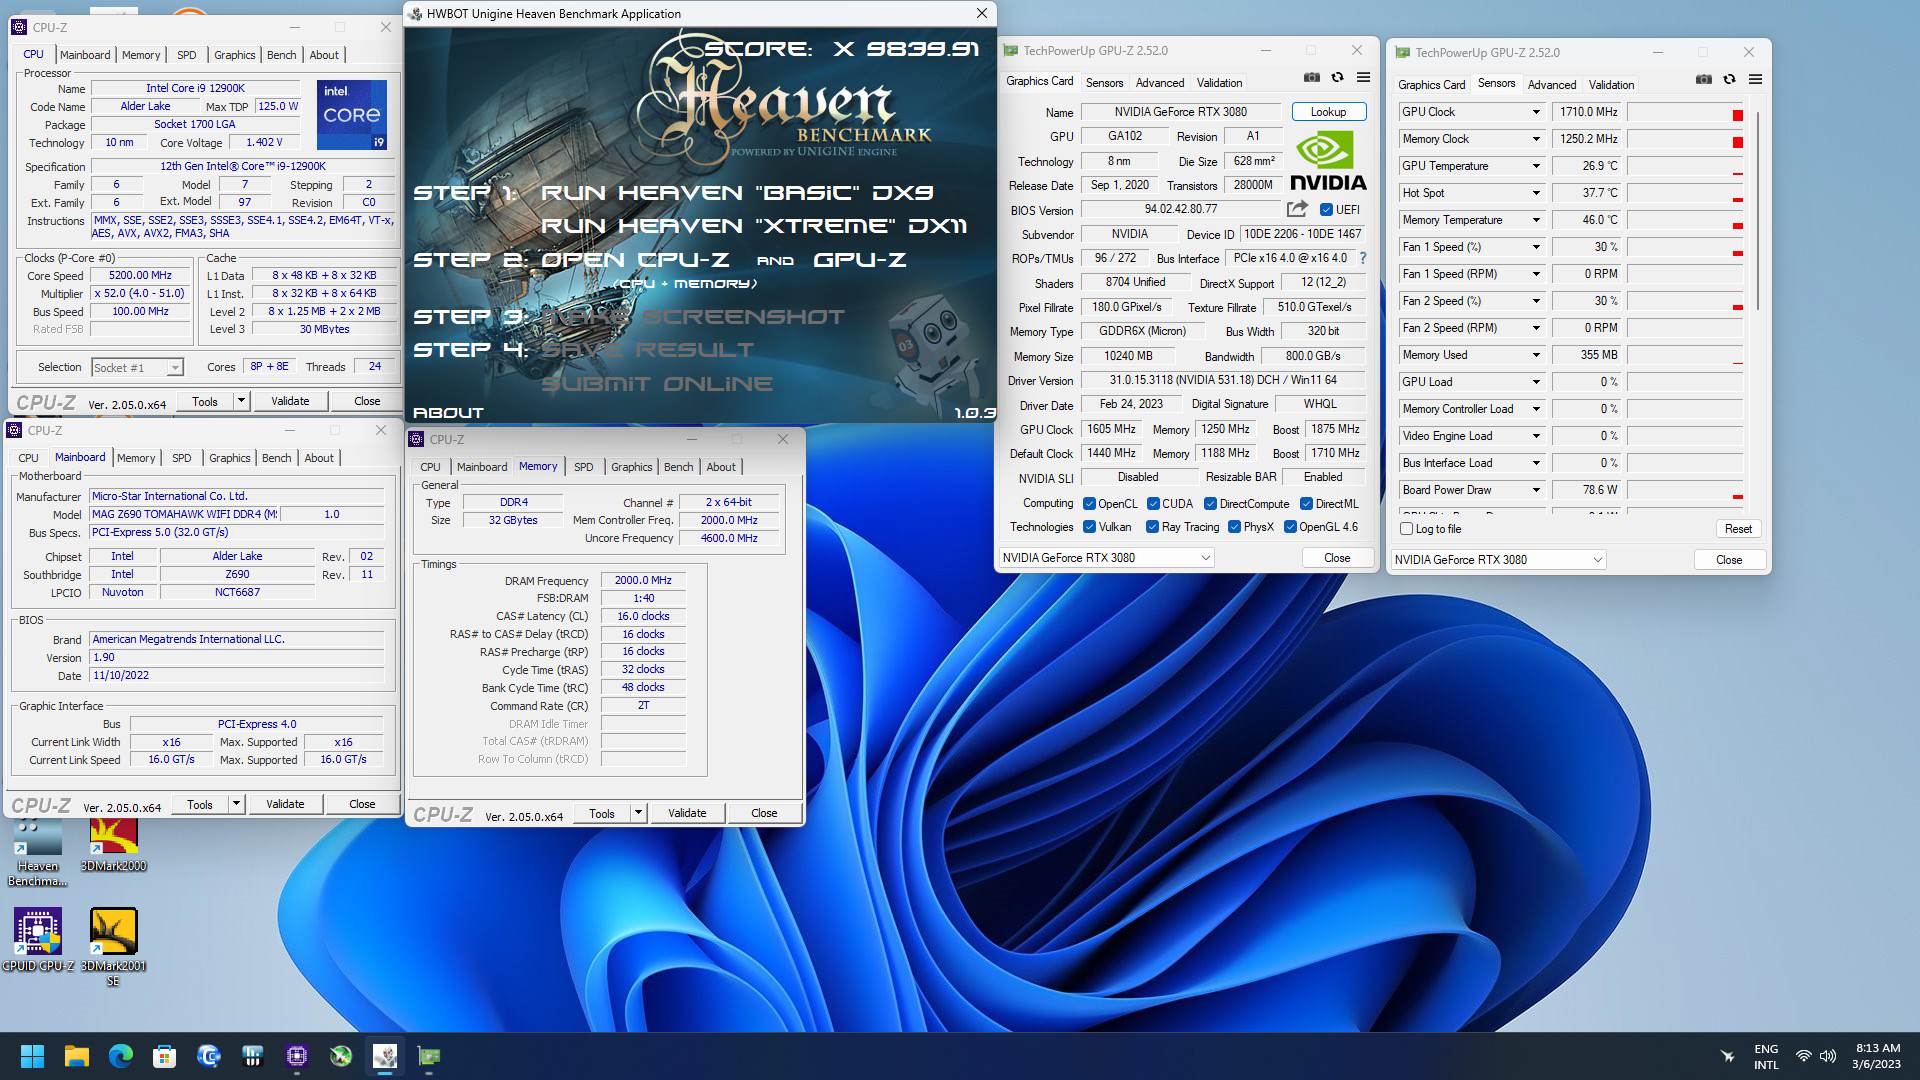Viewport: 1920px width, 1080px height.
Task: Click the NVIDIA logo in GPU-Z
Action: click(x=1327, y=160)
